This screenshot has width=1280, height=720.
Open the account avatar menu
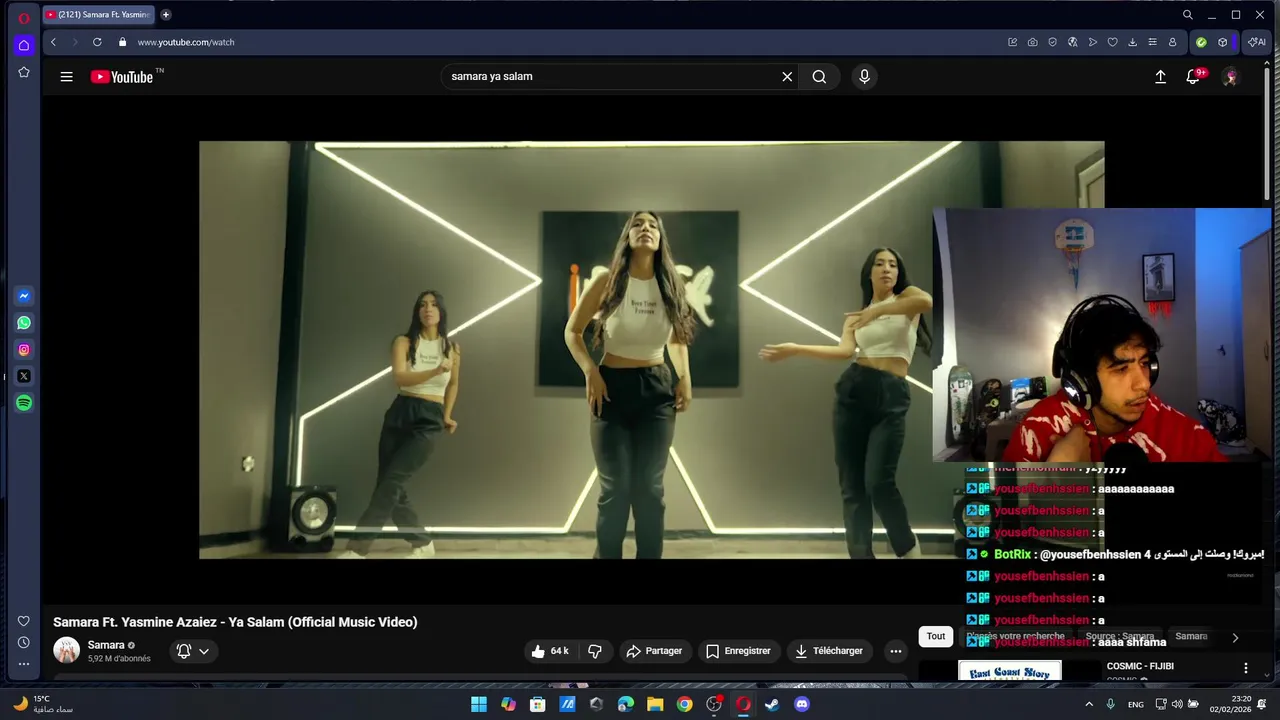tap(1230, 77)
